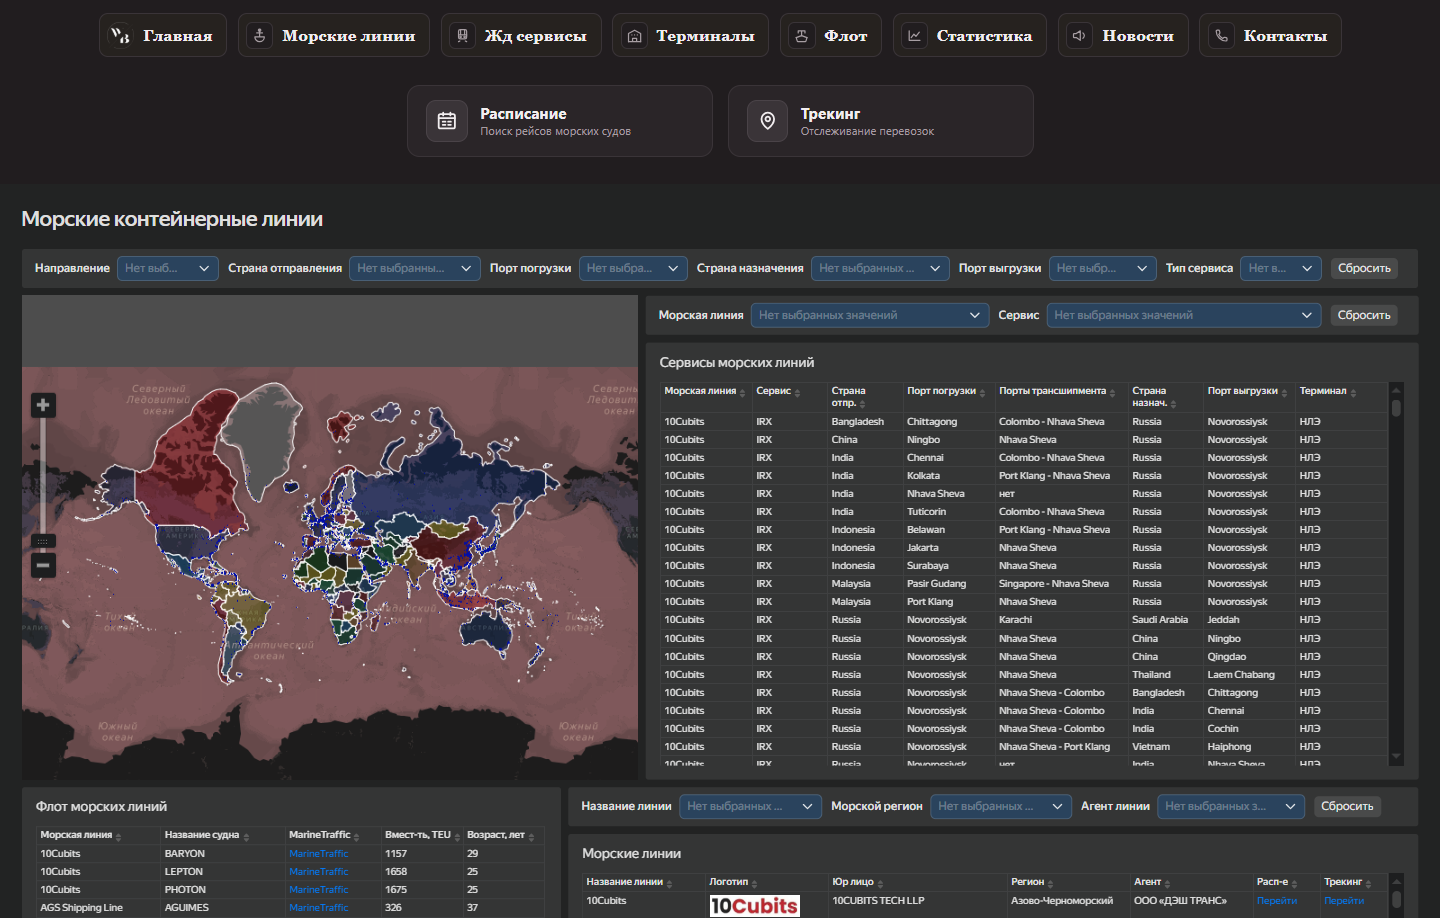Click the home icon next to Главная
The height and width of the screenshot is (918, 1440).
tap(120, 36)
